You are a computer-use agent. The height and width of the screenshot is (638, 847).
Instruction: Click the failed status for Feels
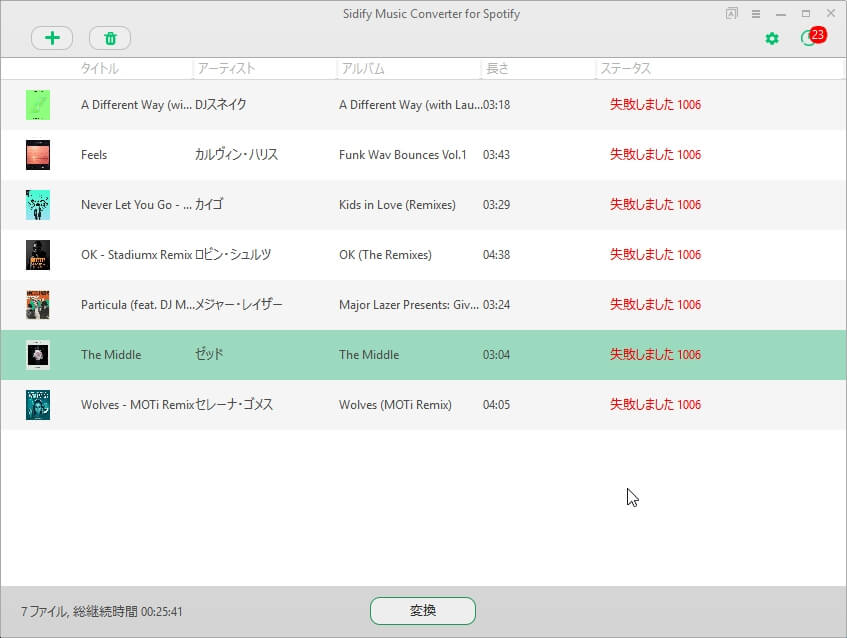[655, 155]
